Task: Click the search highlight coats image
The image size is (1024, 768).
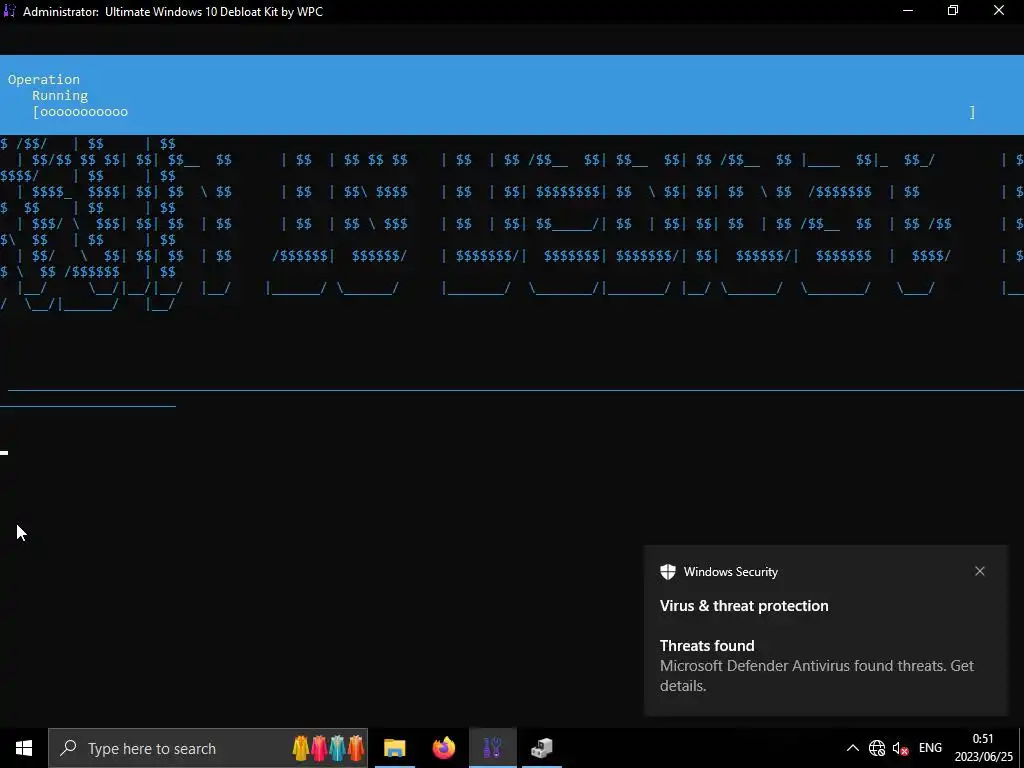Action: [x=328, y=748]
